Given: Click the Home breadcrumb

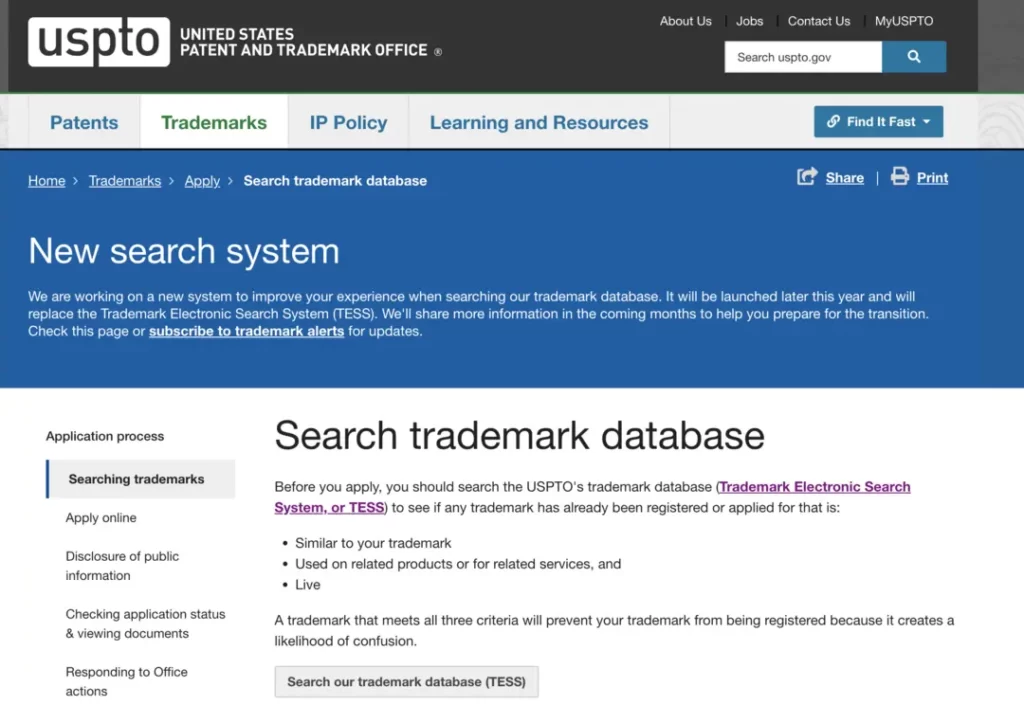Looking at the screenshot, I should point(46,181).
